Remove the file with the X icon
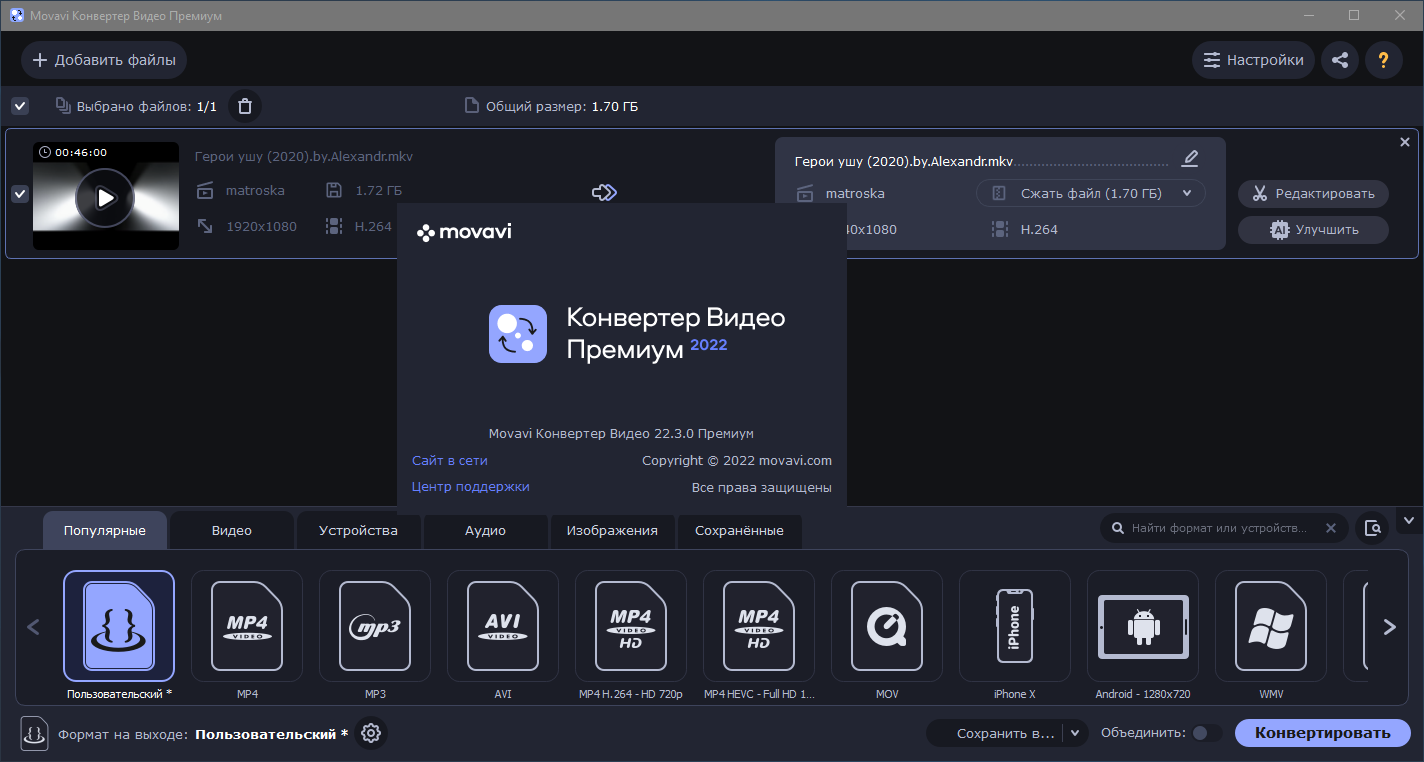1424x762 pixels. click(1405, 142)
